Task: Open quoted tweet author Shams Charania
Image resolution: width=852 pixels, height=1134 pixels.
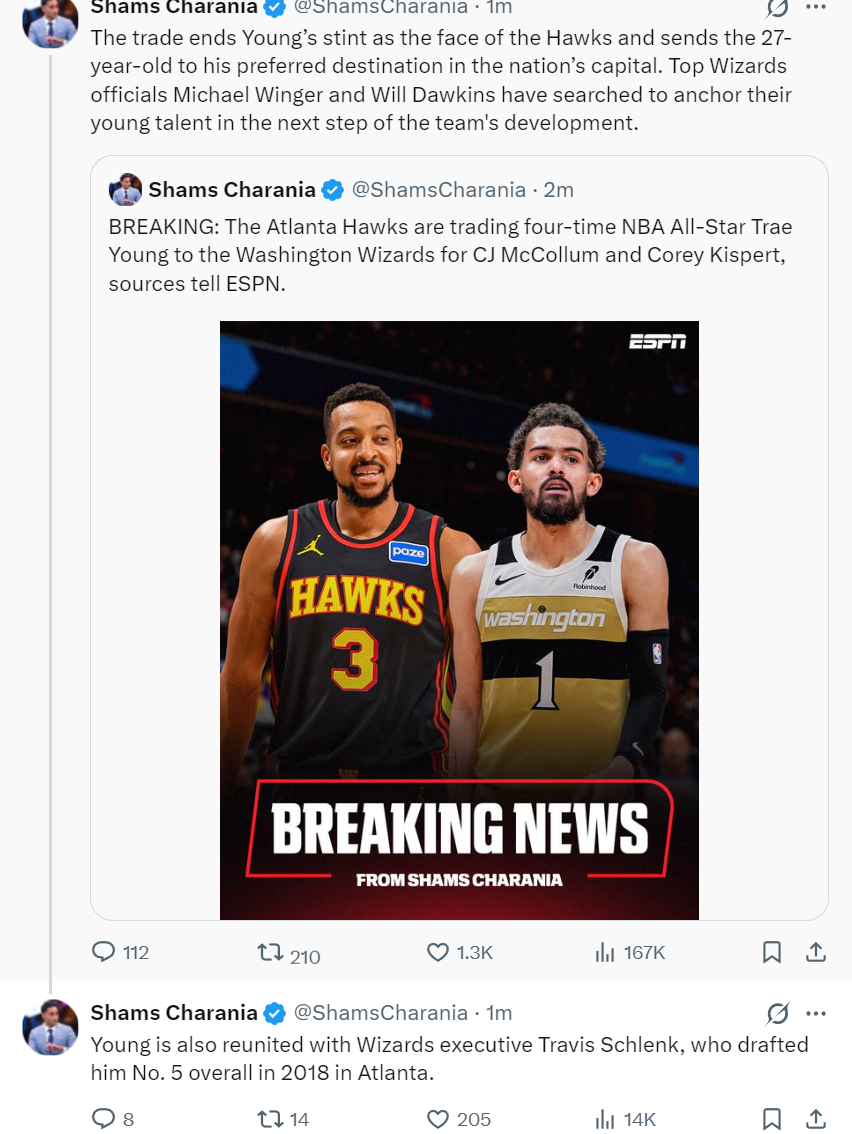Action: [x=232, y=189]
